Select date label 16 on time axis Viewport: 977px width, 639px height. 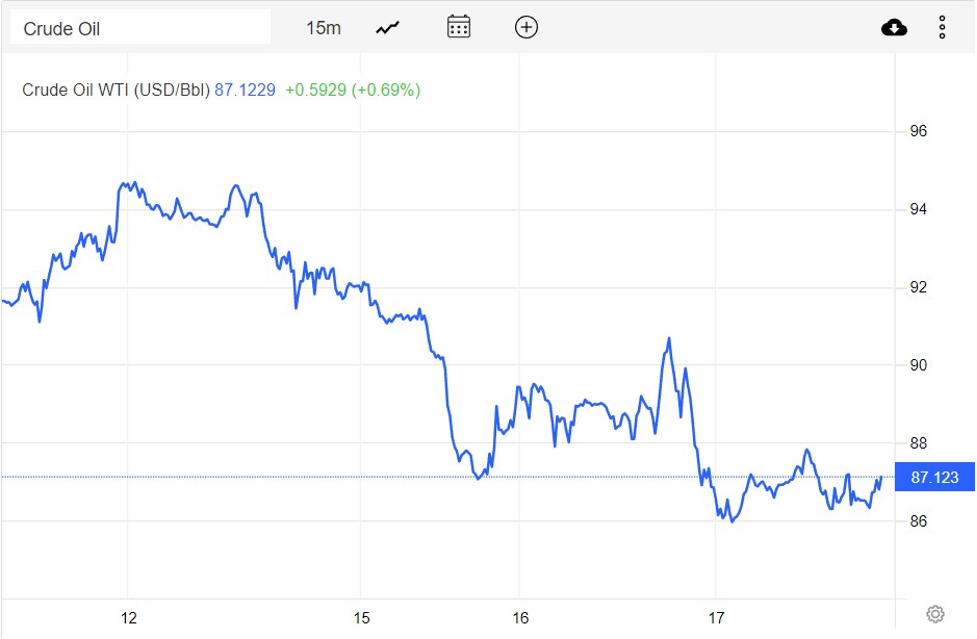point(519,617)
